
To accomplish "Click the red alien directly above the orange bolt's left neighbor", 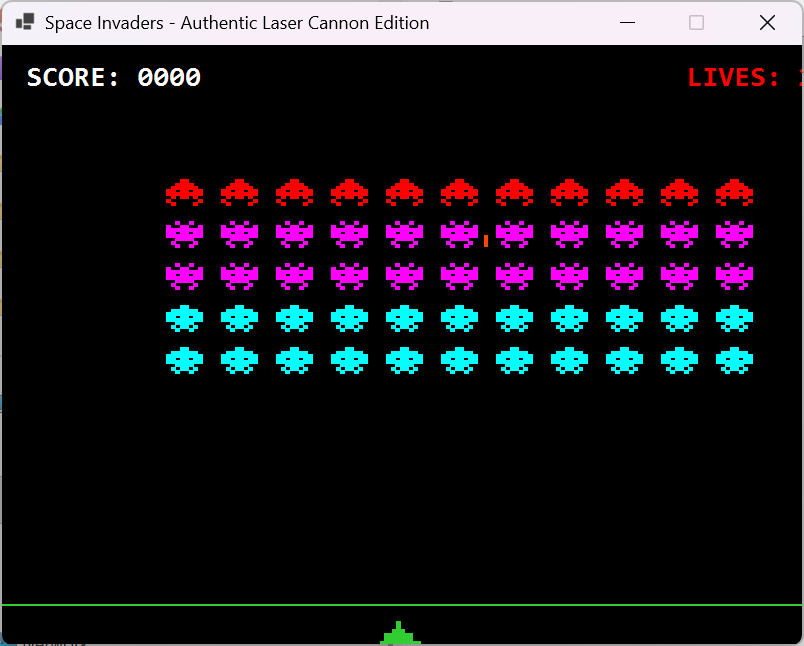I will [459, 192].
